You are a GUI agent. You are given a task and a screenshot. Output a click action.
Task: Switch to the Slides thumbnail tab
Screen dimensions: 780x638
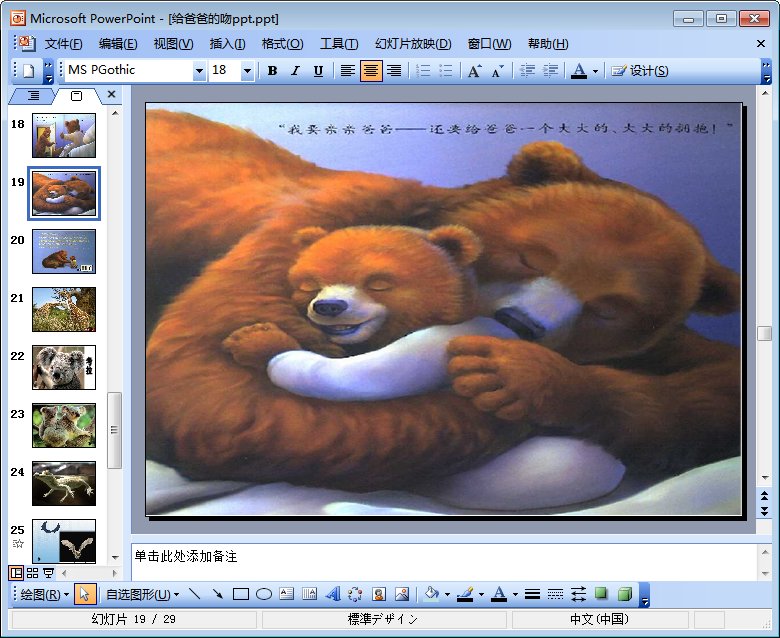coord(76,95)
